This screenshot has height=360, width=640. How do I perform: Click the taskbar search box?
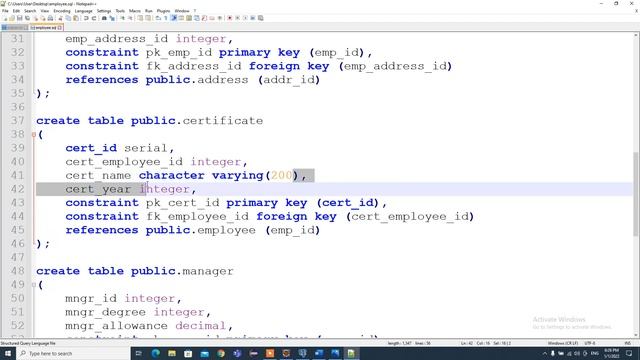coord(73,353)
